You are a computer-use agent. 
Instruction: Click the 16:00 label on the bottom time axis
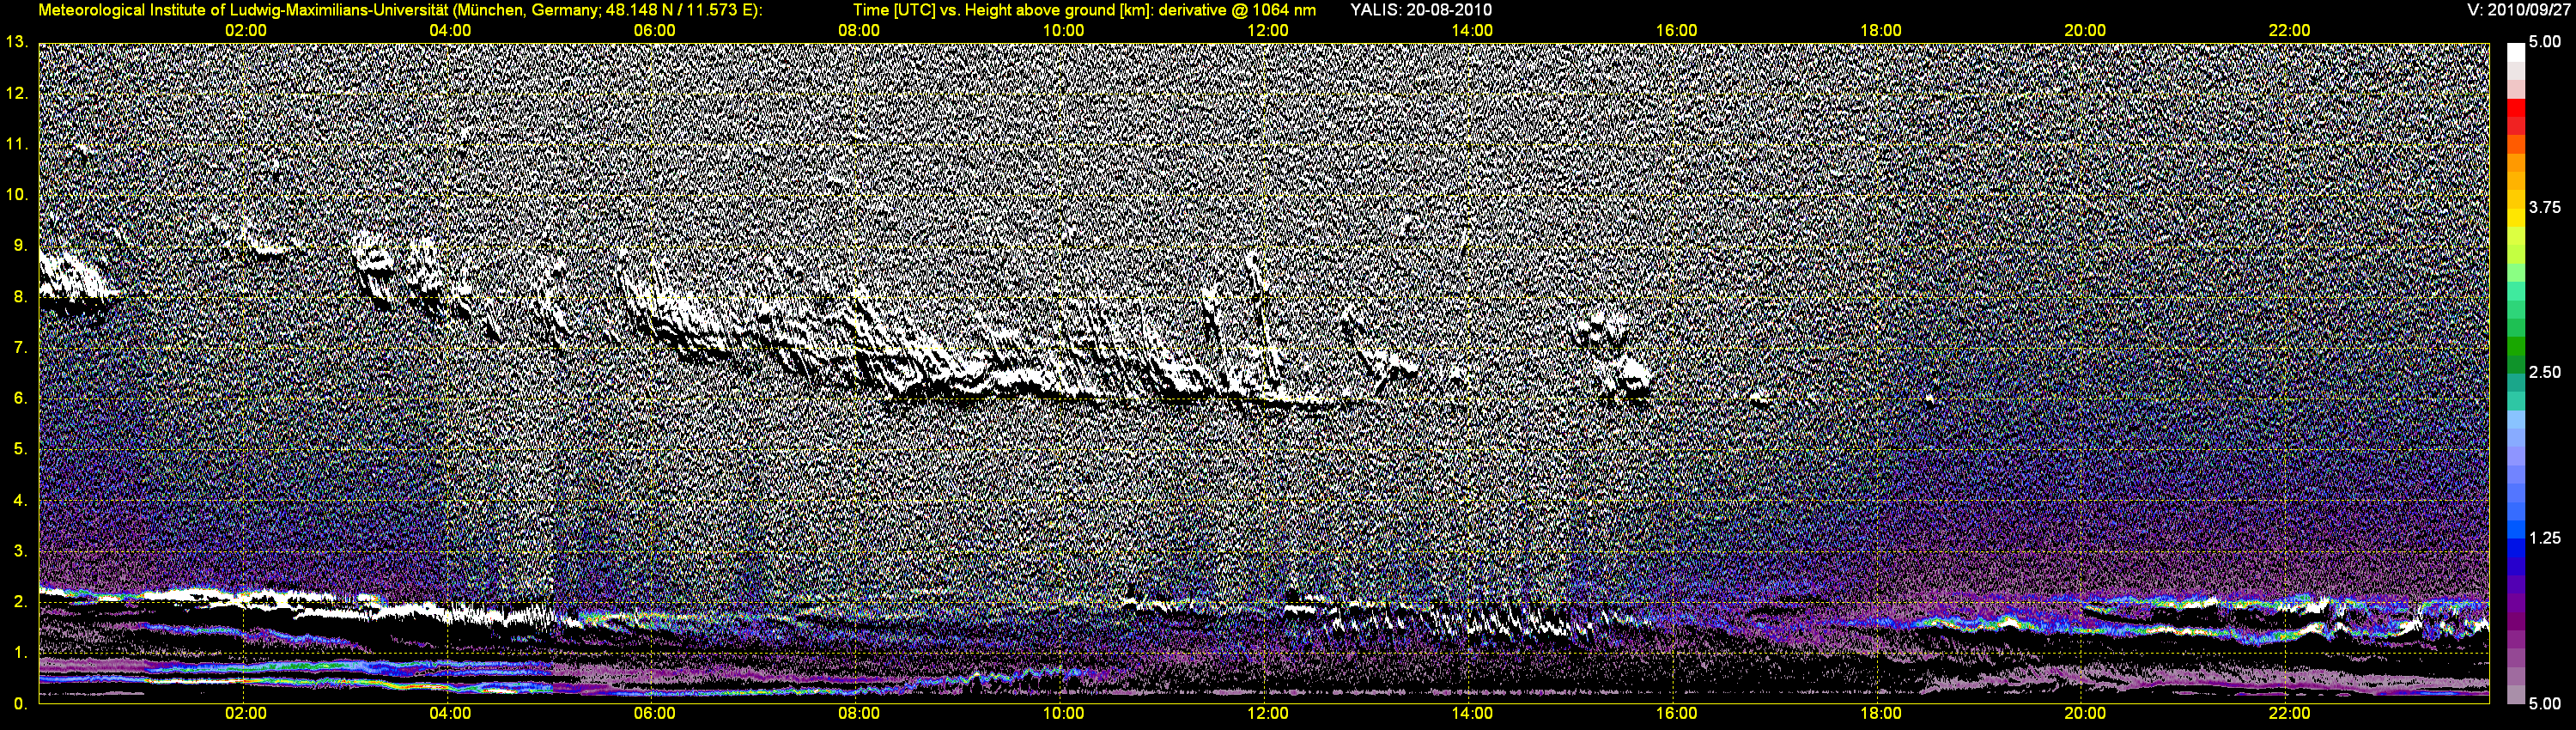(1676, 714)
